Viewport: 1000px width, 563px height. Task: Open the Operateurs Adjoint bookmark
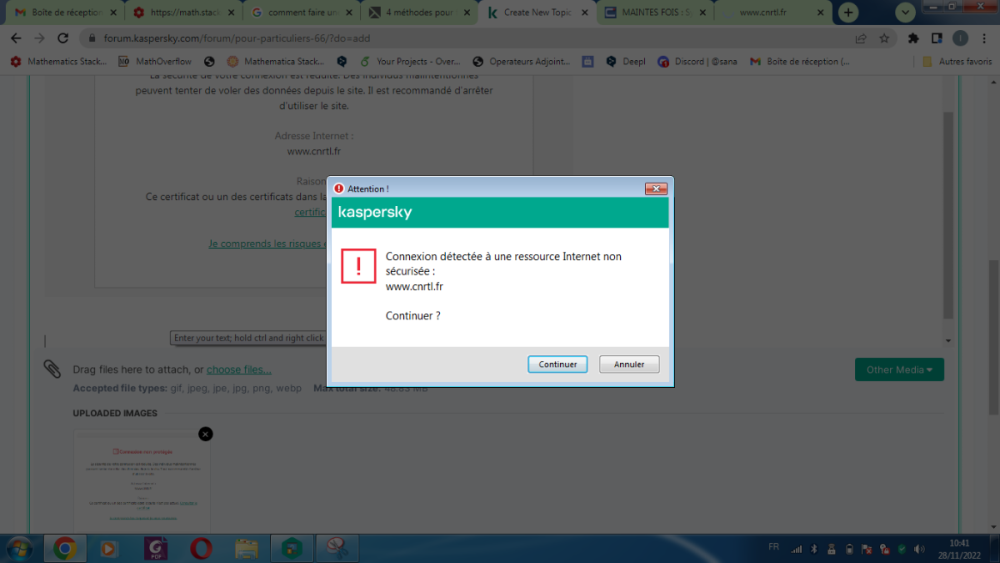pyautogui.click(x=522, y=61)
